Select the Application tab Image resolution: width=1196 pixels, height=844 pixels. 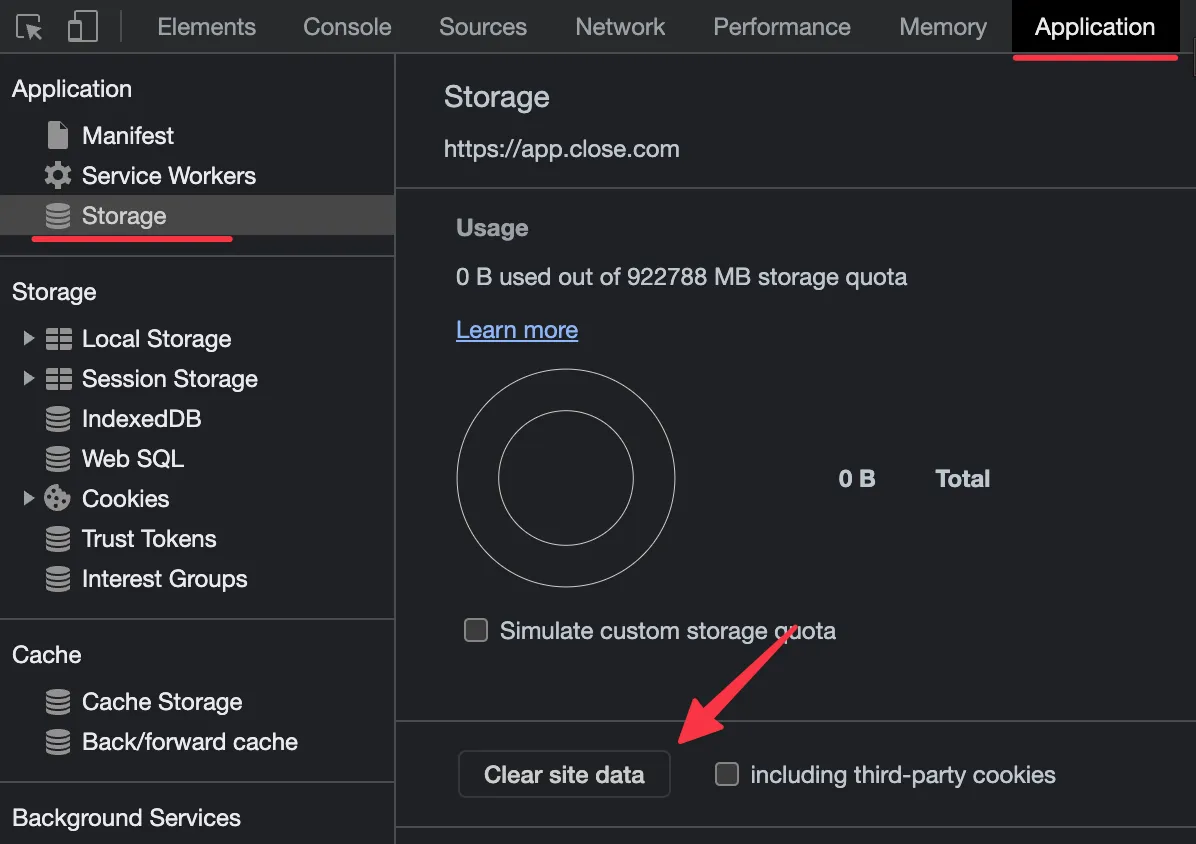point(1095,27)
